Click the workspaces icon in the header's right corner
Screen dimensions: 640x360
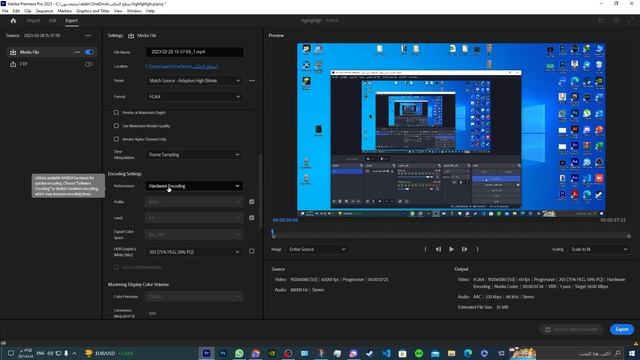(601, 20)
